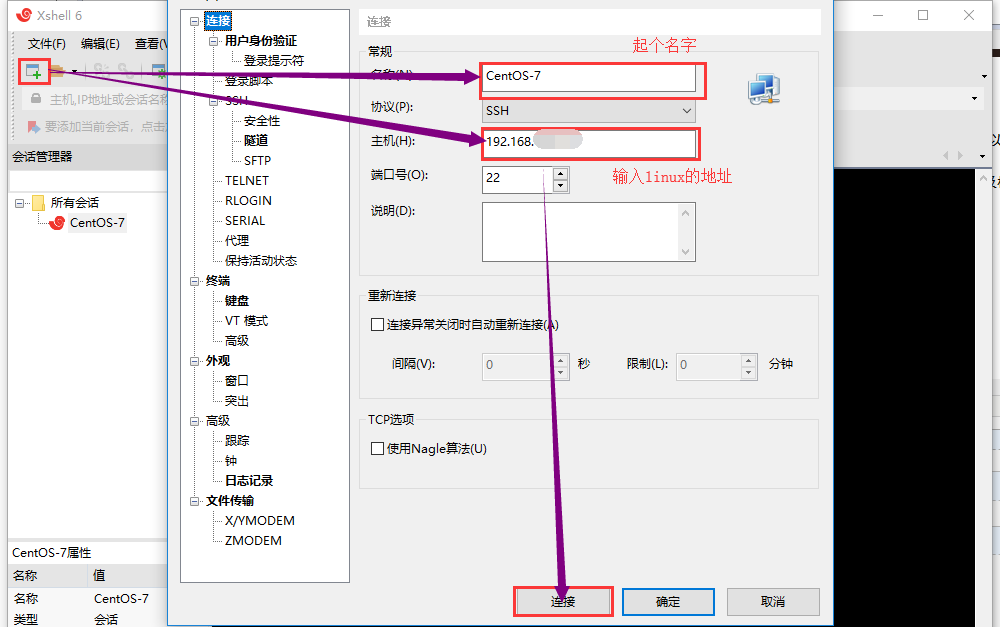Click the 取消 button
The height and width of the screenshot is (627, 1000).
tap(773, 601)
